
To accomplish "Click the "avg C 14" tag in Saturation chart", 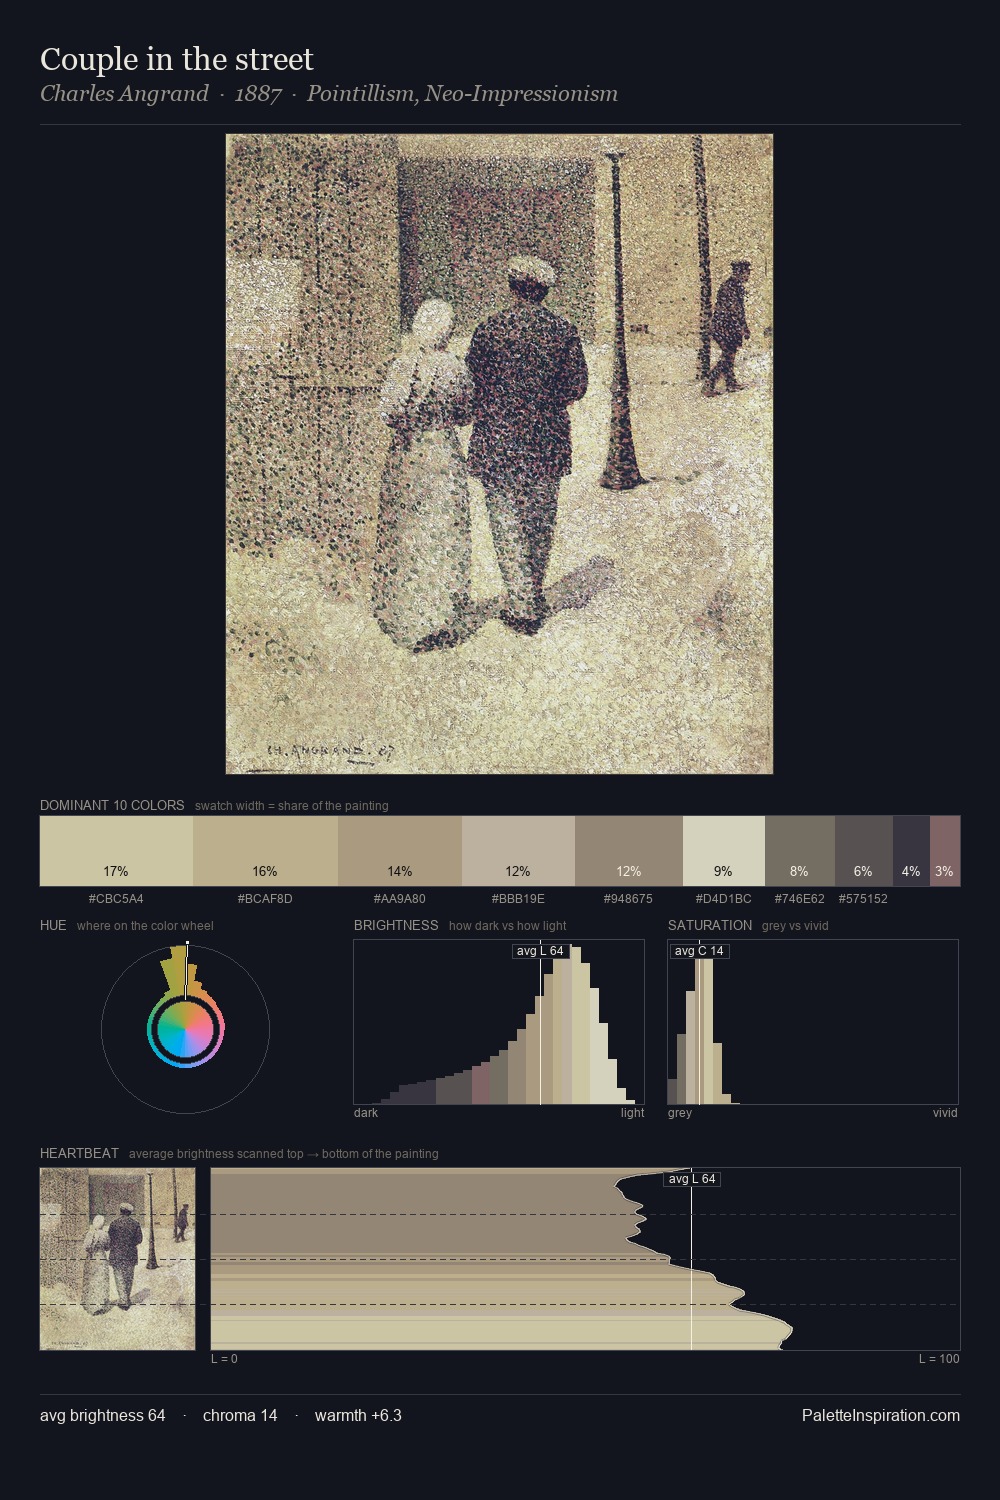I will (x=699, y=951).
